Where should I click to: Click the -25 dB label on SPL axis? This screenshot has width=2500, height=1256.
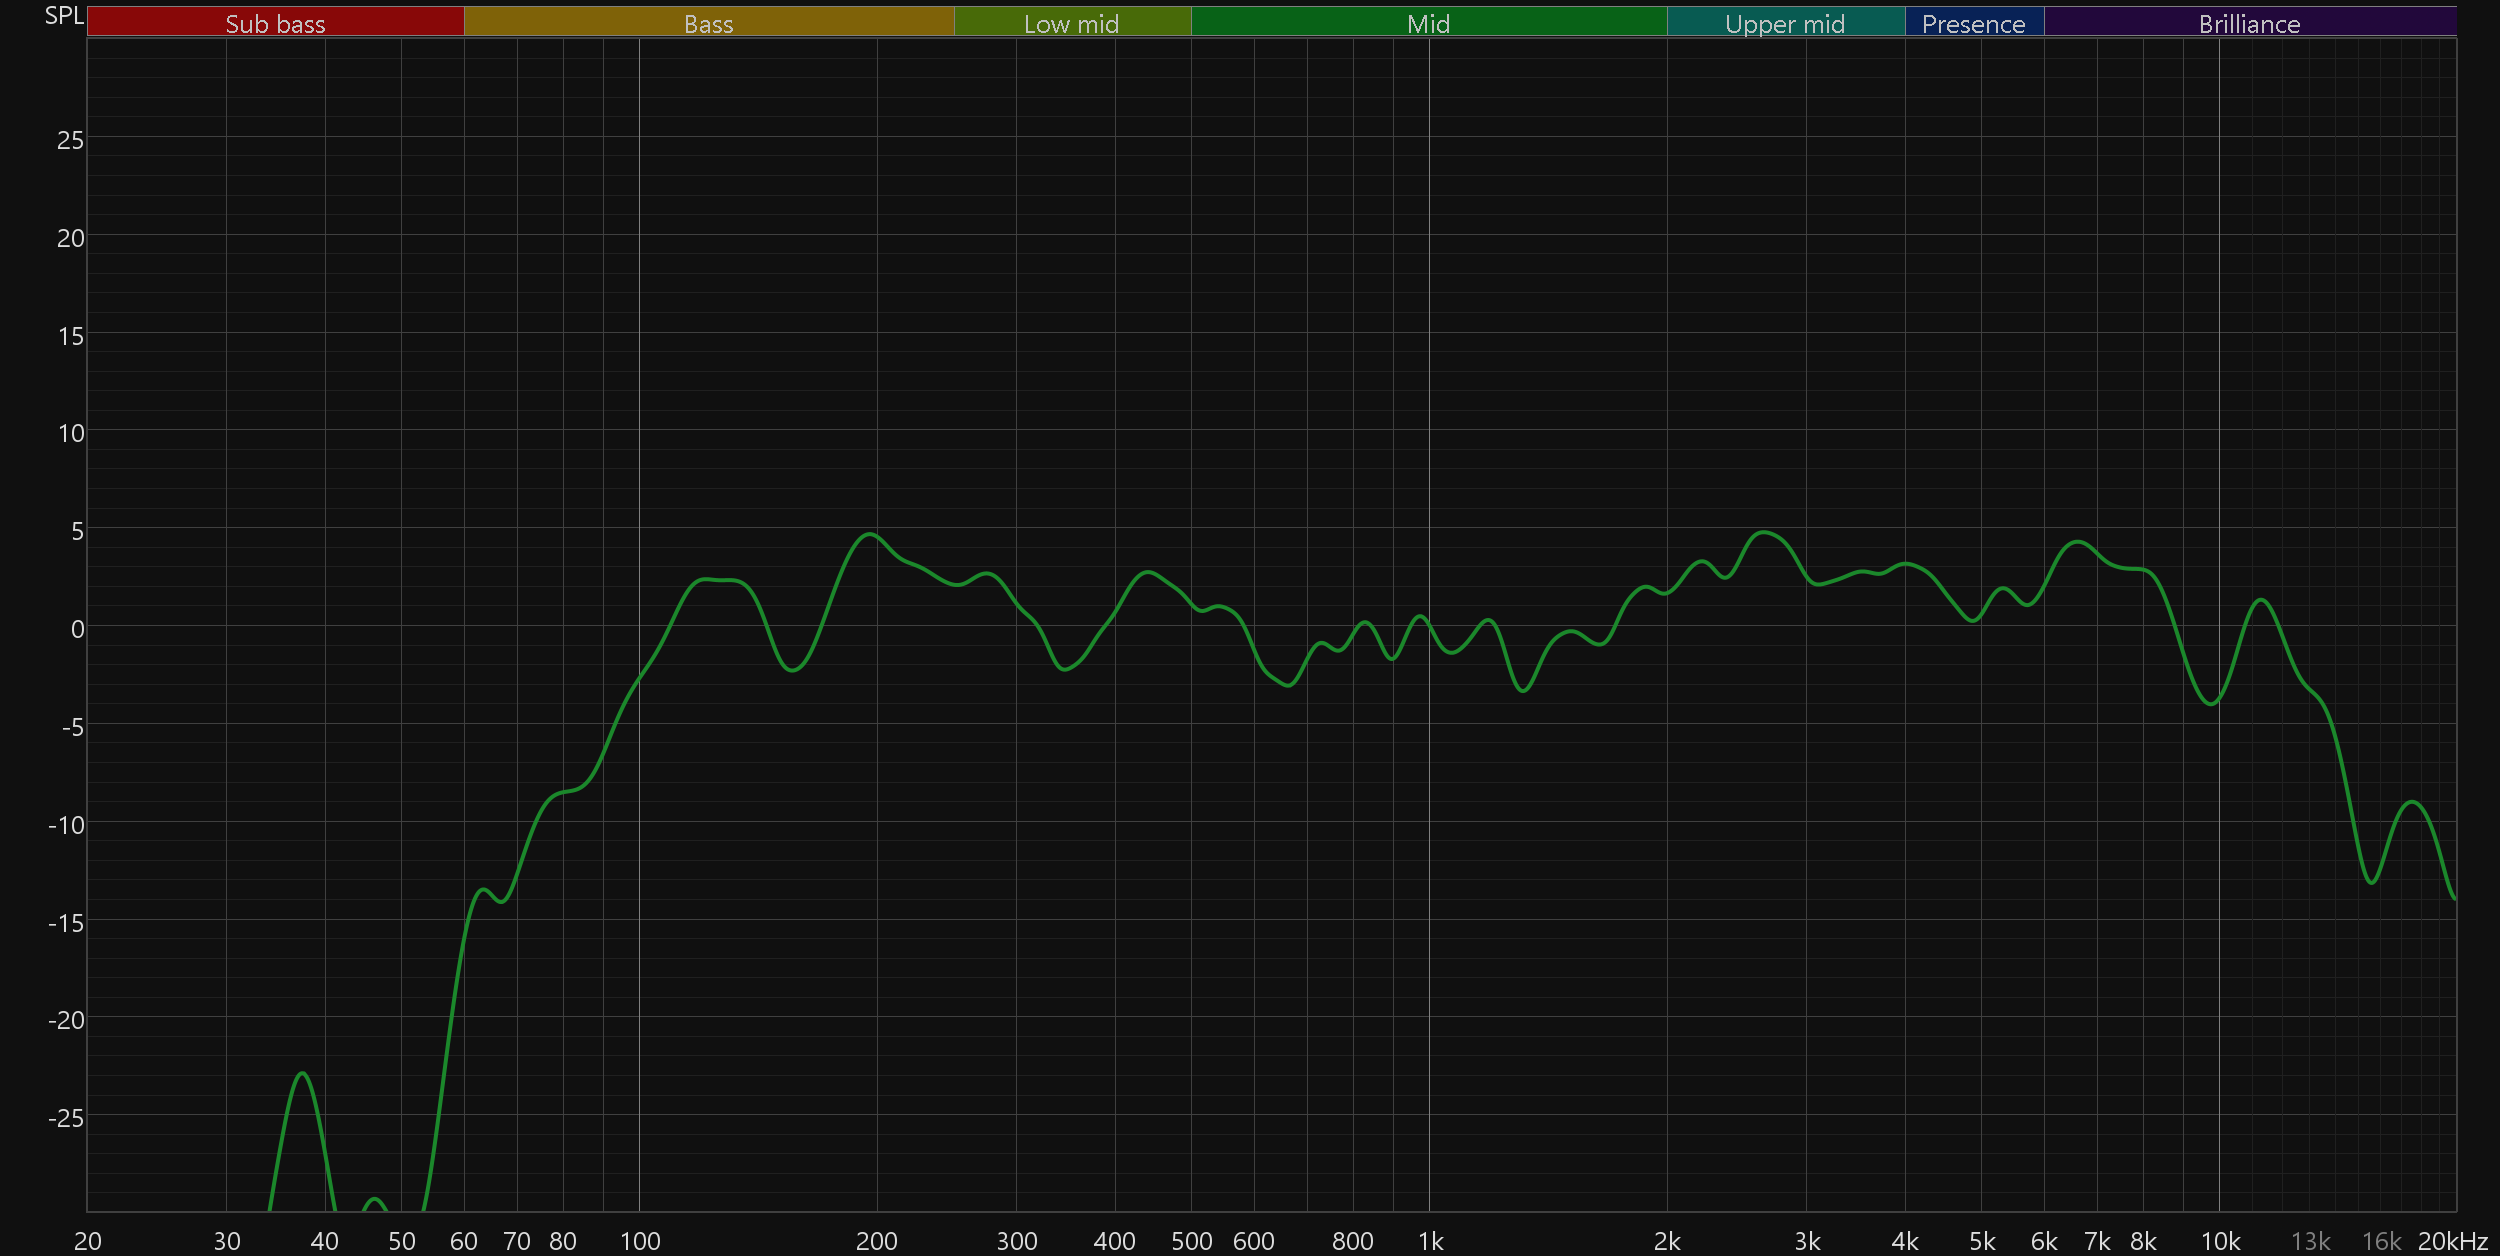(x=66, y=1118)
